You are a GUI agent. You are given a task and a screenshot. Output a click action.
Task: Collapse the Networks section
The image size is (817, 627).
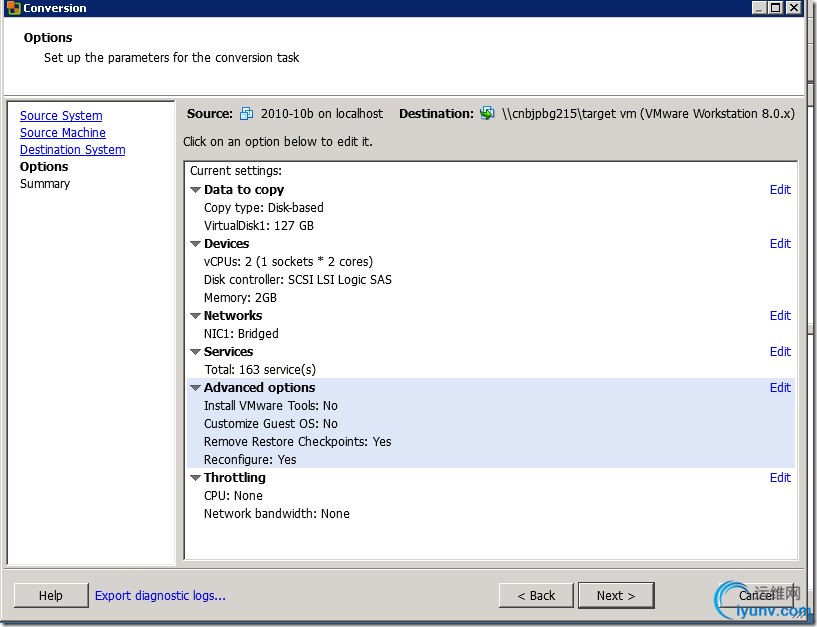point(195,316)
